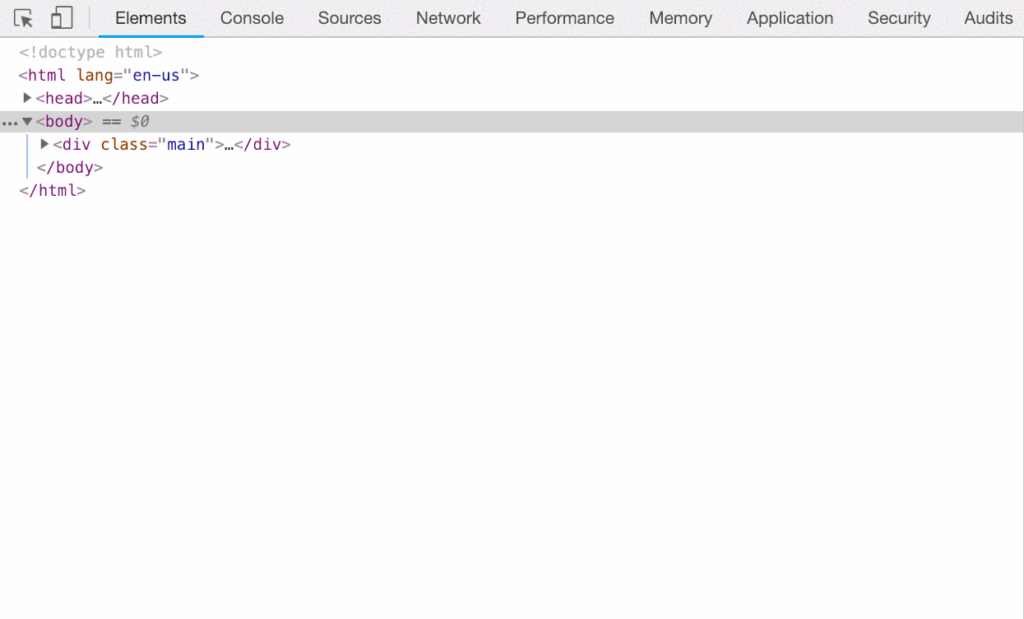Show the Audits tab

(988, 18)
